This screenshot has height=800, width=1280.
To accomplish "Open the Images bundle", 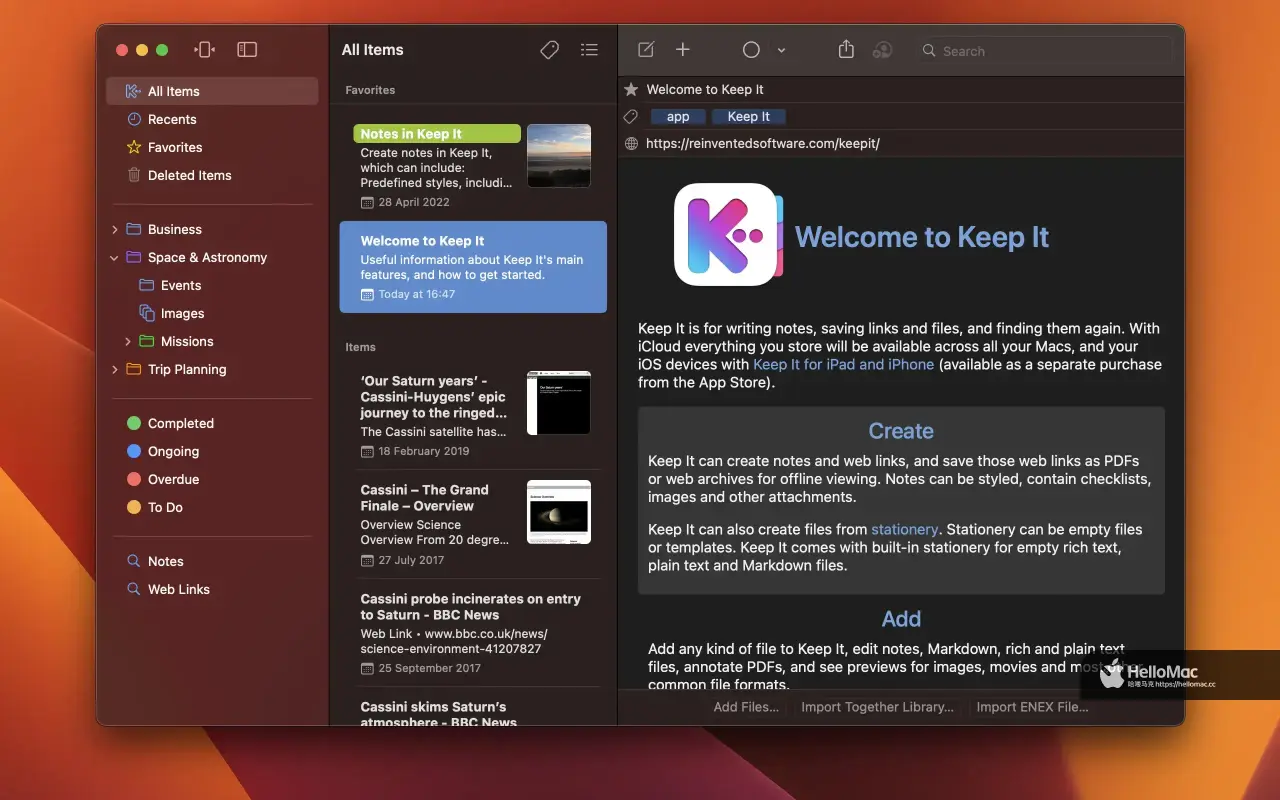I will point(182,313).
